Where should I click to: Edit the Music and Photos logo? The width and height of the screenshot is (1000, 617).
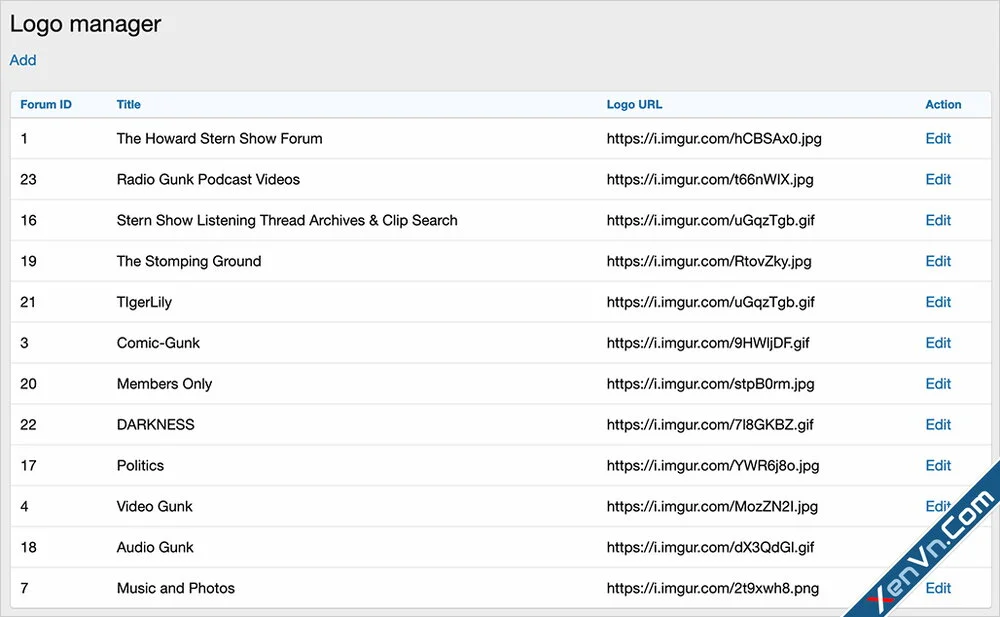pyautogui.click(x=937, y=588)
